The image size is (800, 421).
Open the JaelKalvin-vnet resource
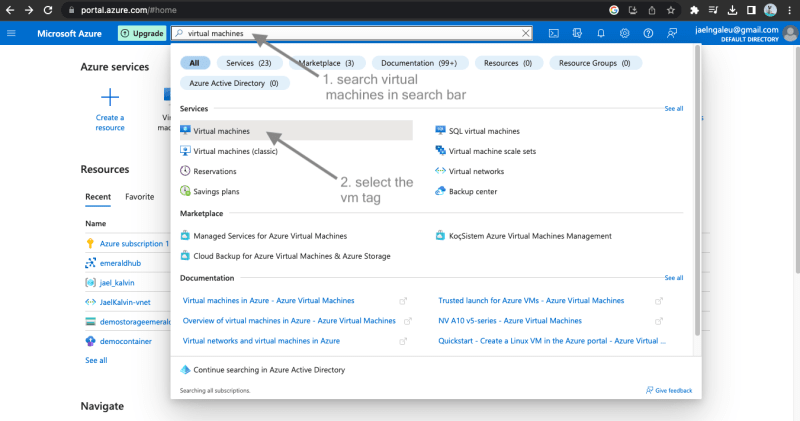(x=125, y=302)
